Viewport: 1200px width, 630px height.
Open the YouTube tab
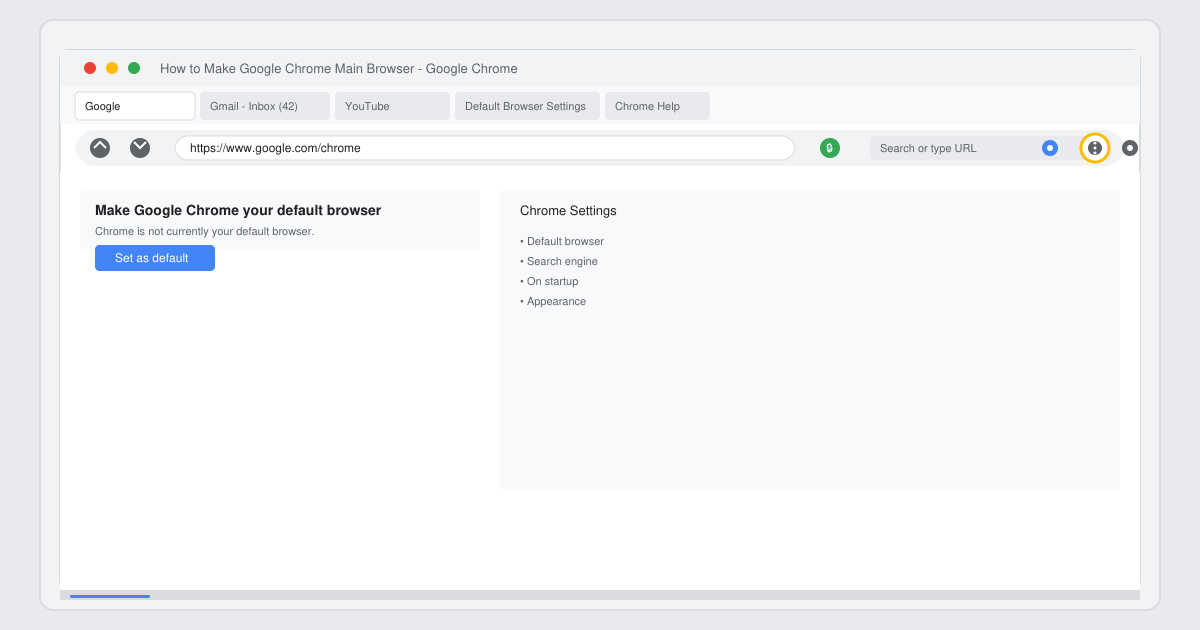coord(392,106)
